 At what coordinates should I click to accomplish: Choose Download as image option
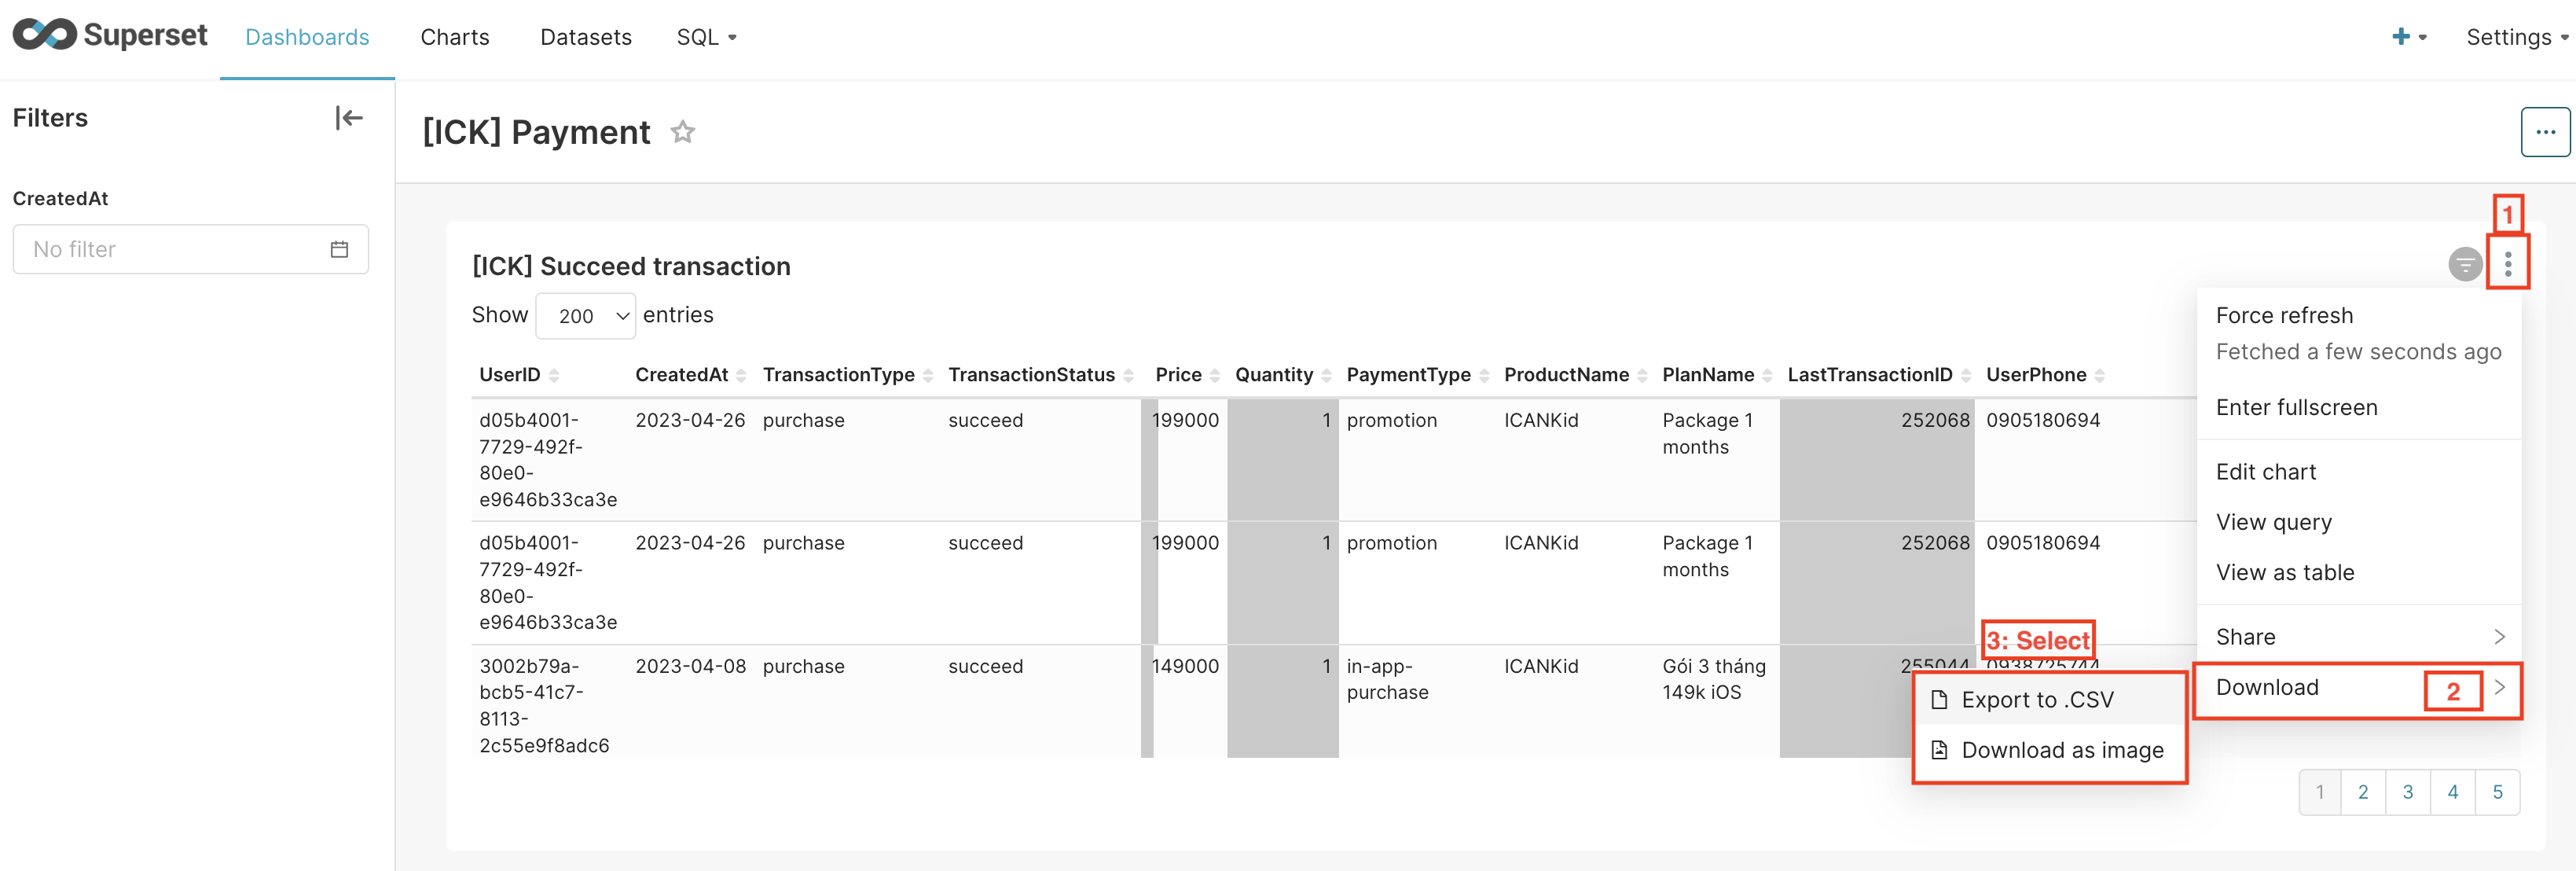tap(2061, 750)
